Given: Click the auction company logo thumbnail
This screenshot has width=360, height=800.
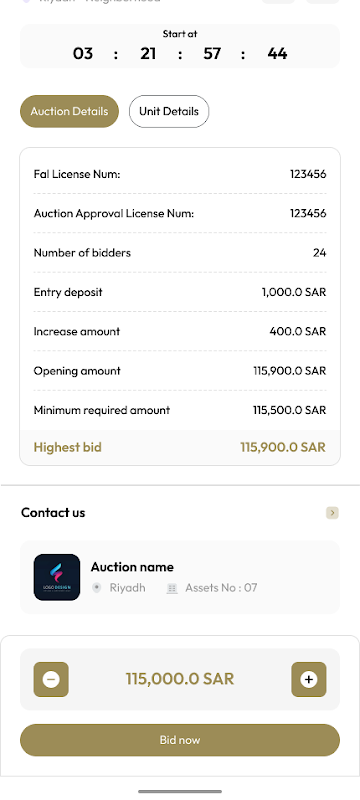Looking at the screenshot, I should 57,577.
